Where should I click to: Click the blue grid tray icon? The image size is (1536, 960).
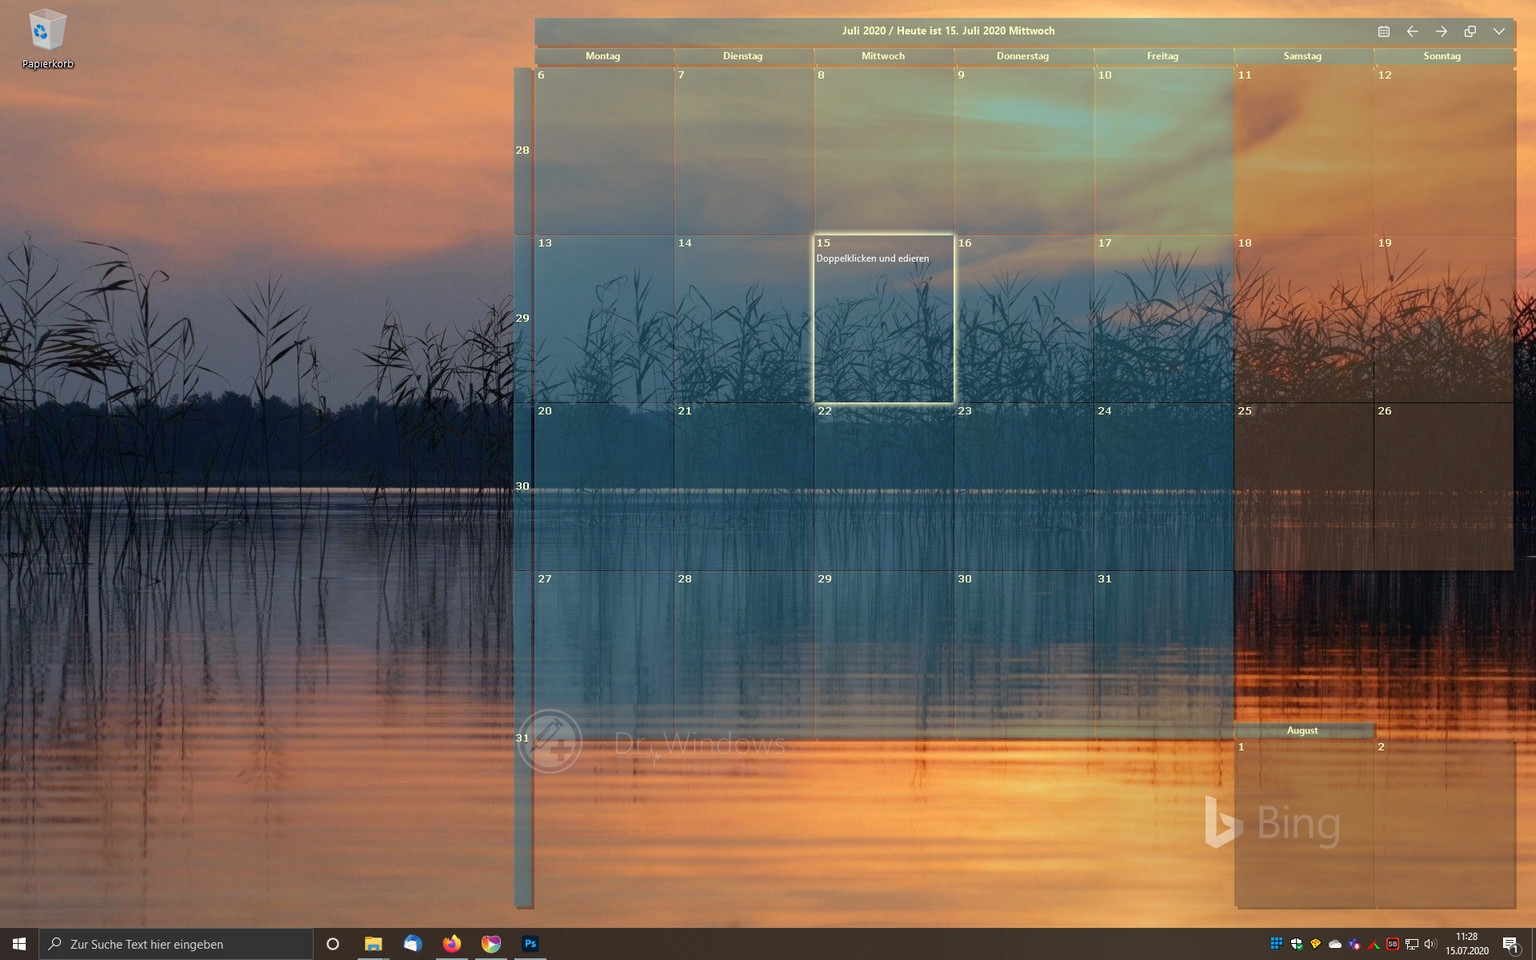click(1276, 944)
